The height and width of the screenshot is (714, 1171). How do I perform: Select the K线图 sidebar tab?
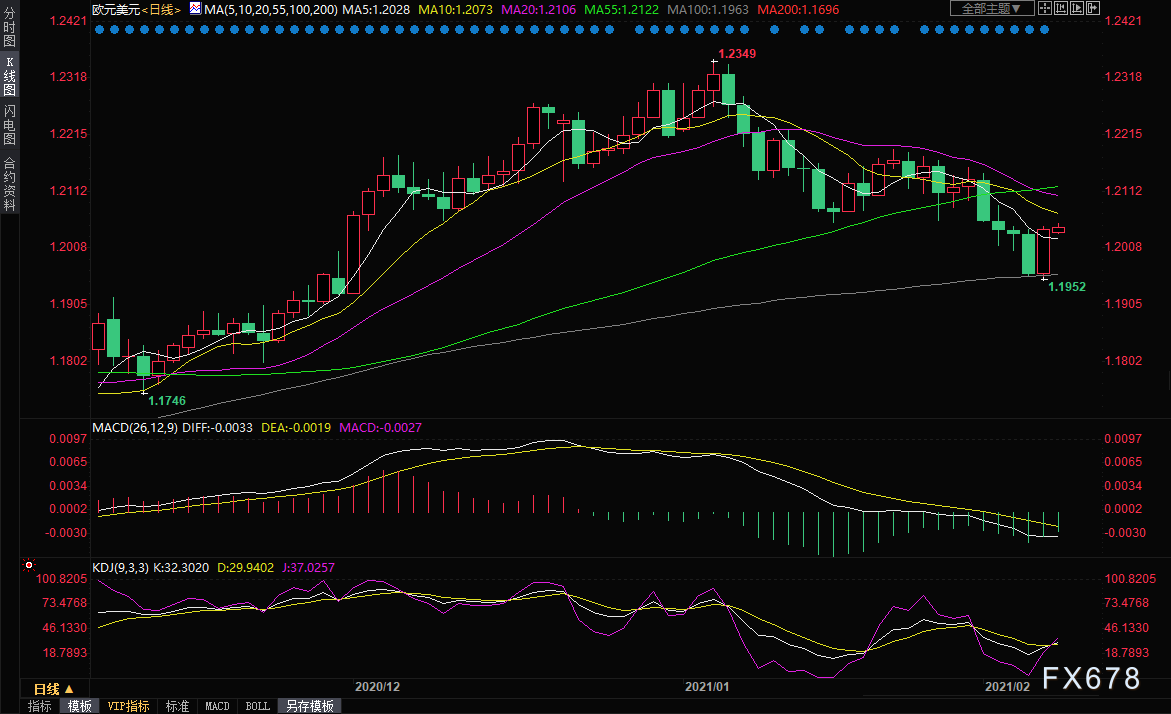pyautogui.click(x=9, y=75)
